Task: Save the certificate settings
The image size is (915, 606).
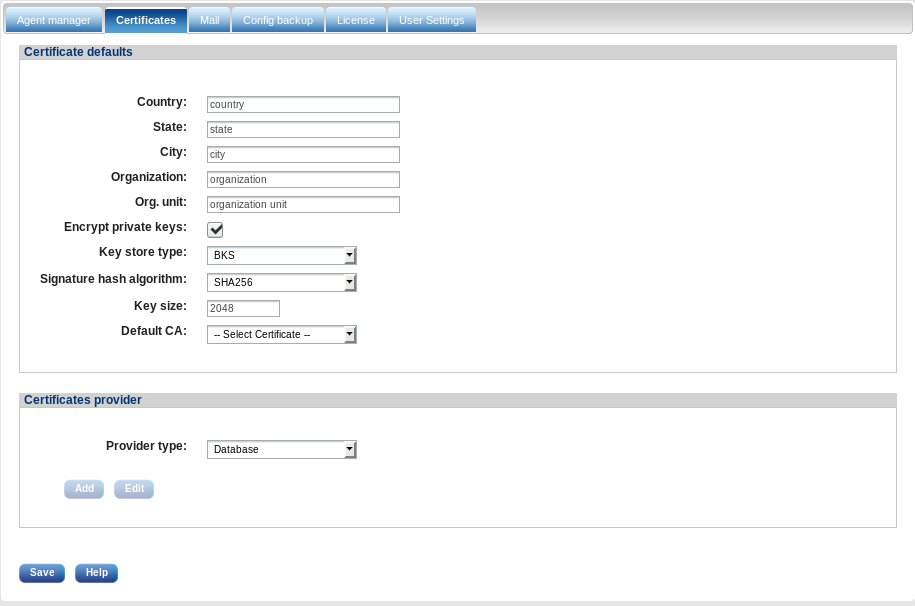Action: (x=42, y=573)
